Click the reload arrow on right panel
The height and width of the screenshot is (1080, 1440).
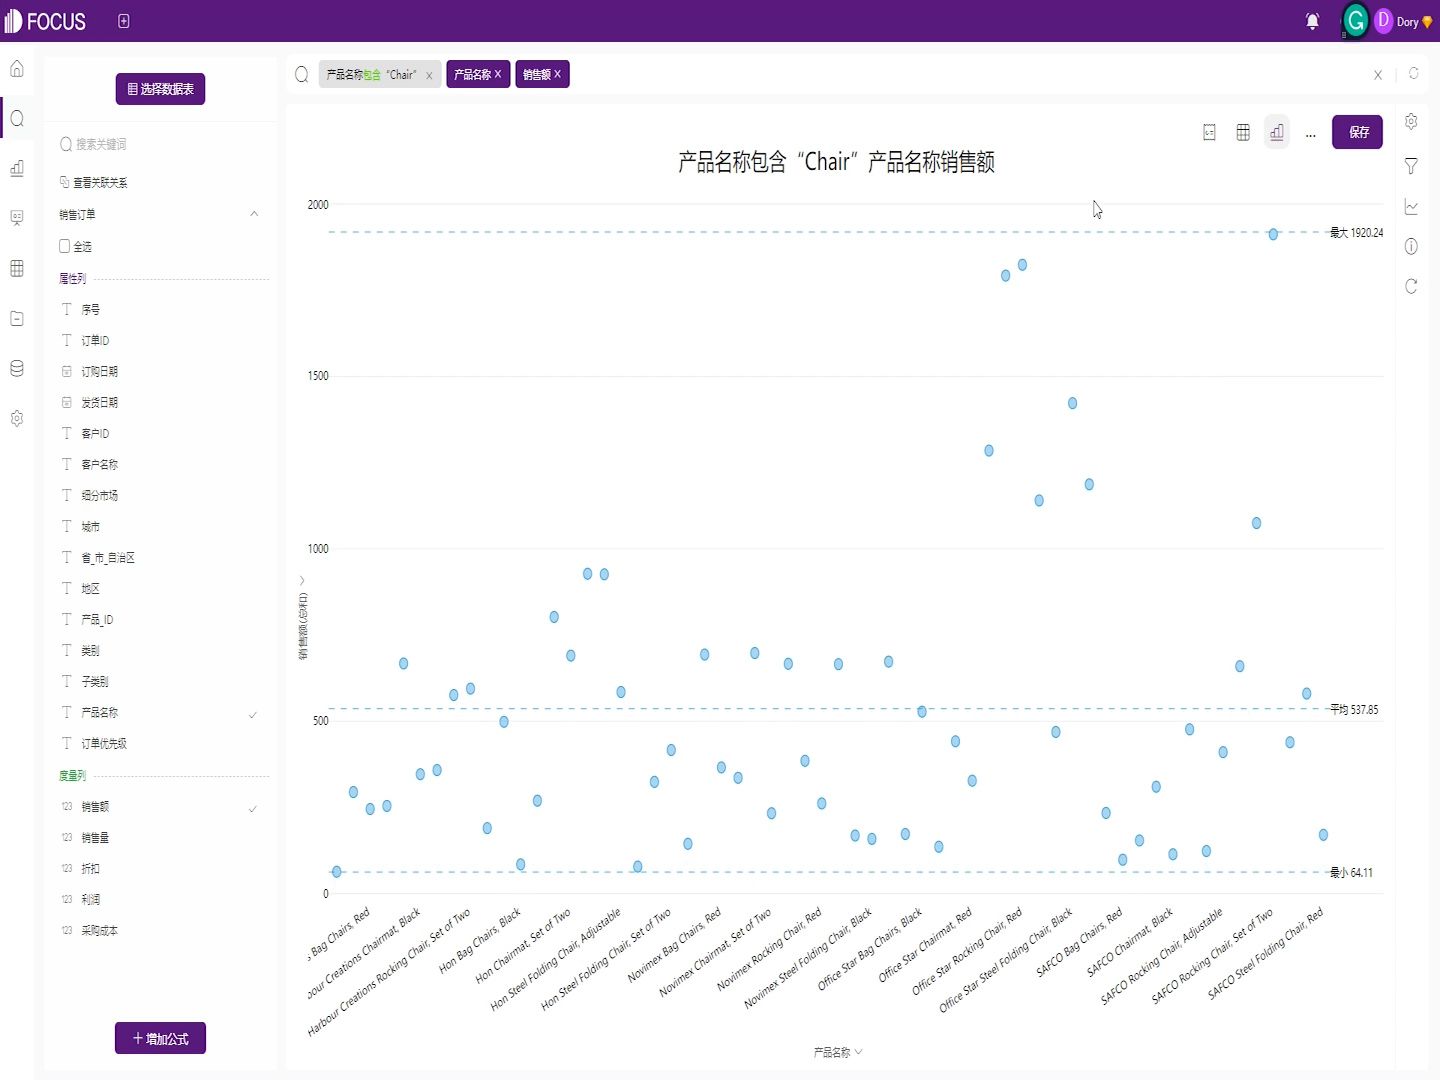pos(1411,286)
